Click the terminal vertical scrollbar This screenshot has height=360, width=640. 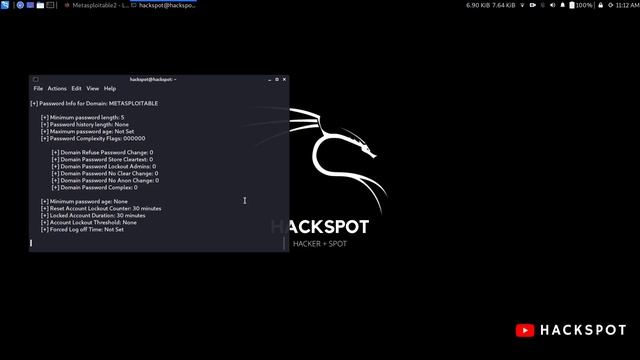pyautogui.click(x=284, y=243)
